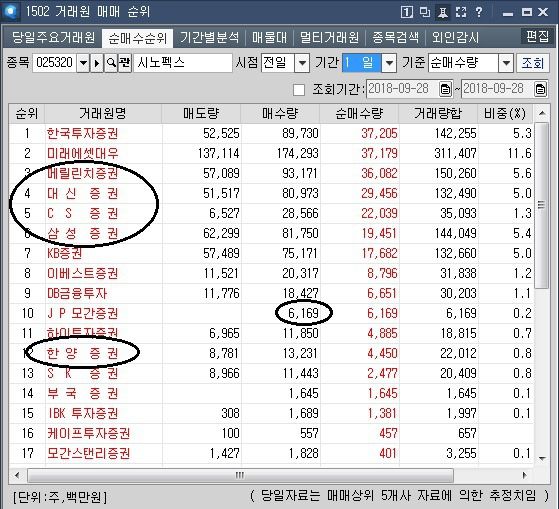Select the 대신증권 broker name

(x=82, y=194)
